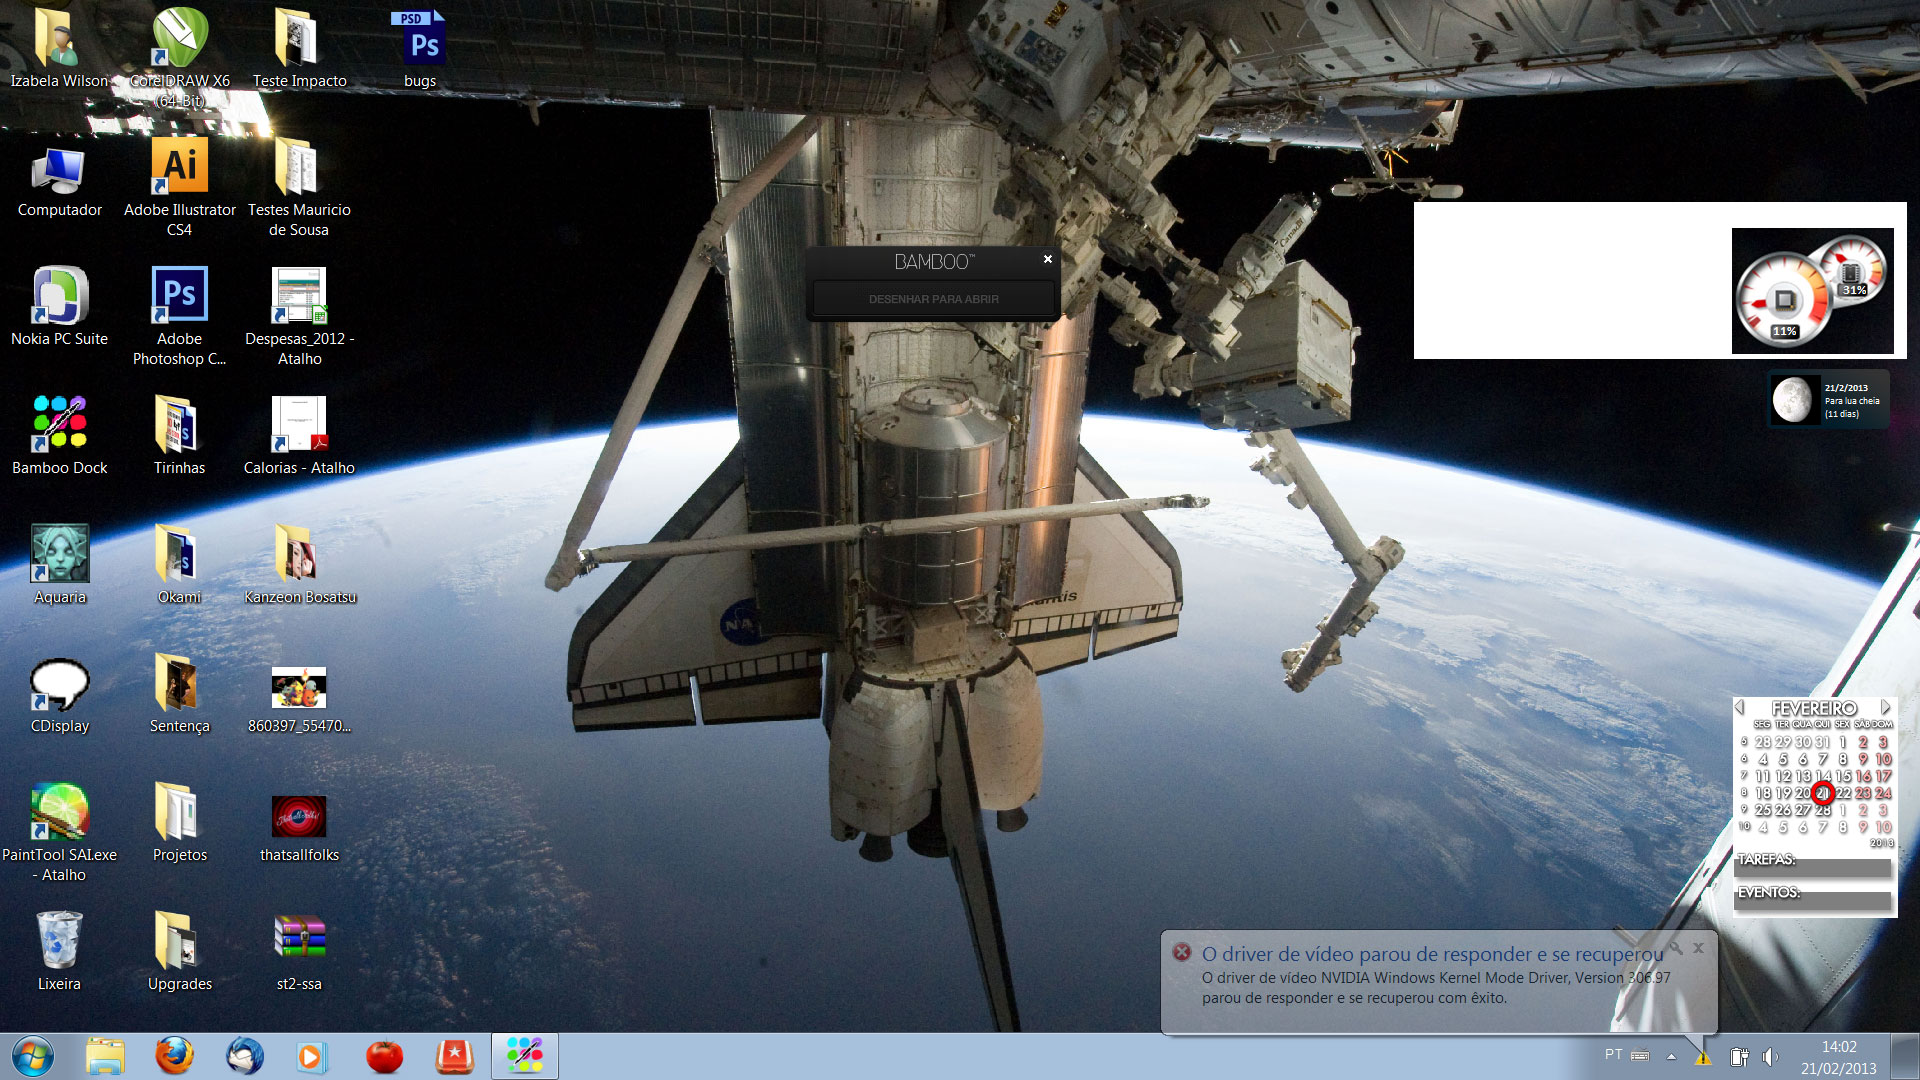Open the Teste Impacto folder

(299, 48)
